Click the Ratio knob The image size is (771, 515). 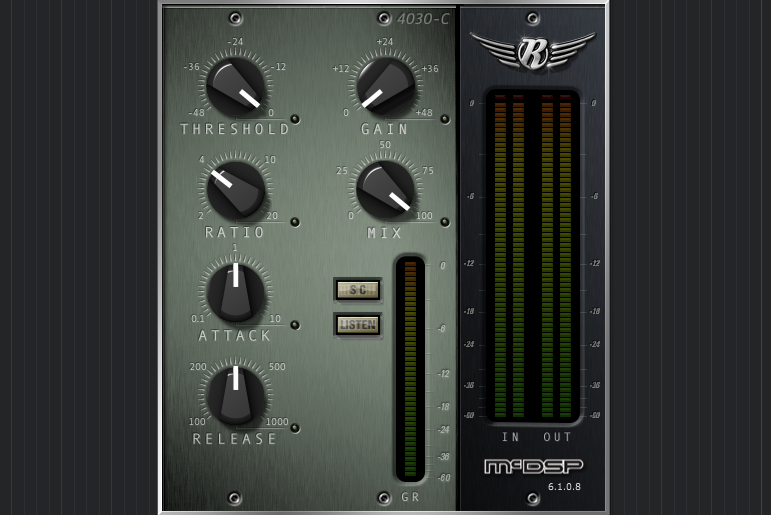point(236,190)
